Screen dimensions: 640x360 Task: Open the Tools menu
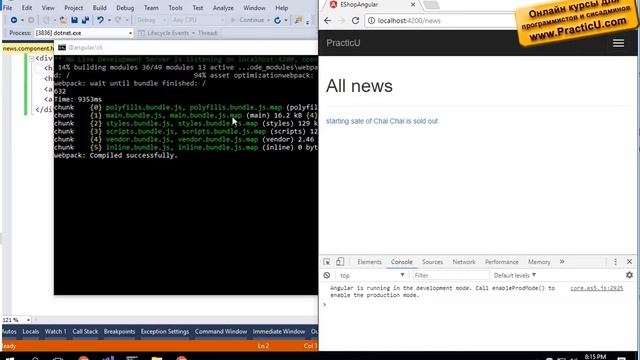click(x=175, y=8)
